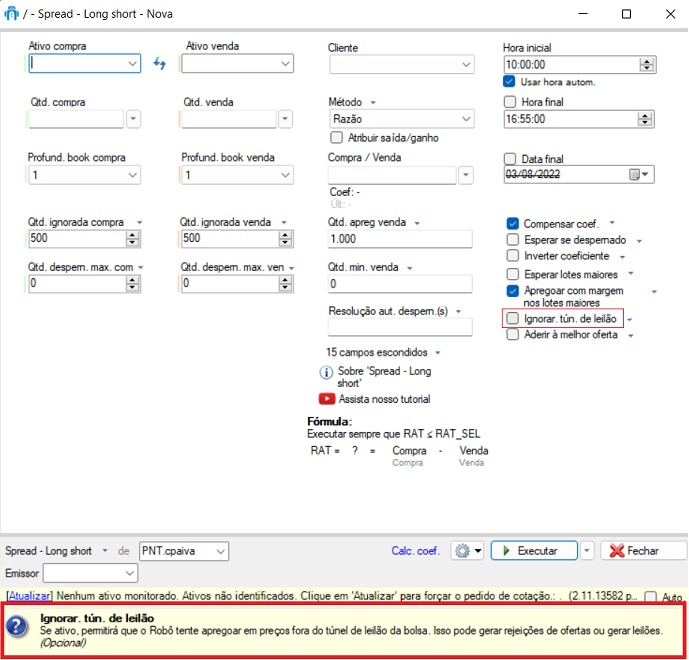Uncheck Usar hora autom. checkbox

pyautogui.click(x=511, y=81)
